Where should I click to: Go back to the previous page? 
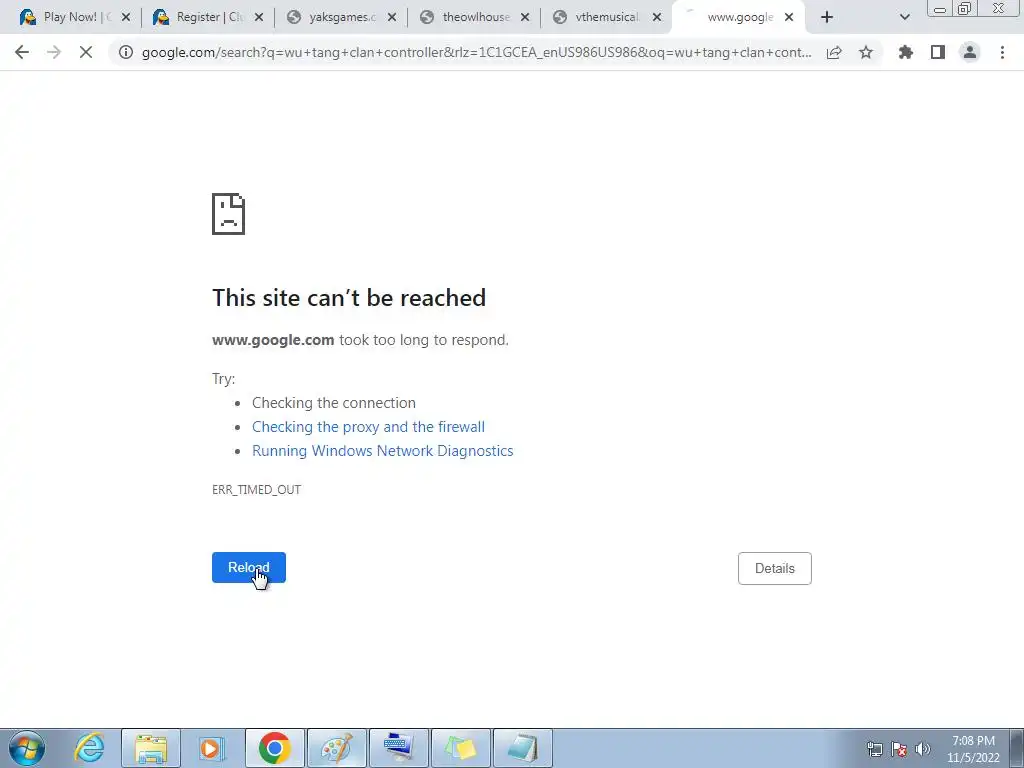22,52
